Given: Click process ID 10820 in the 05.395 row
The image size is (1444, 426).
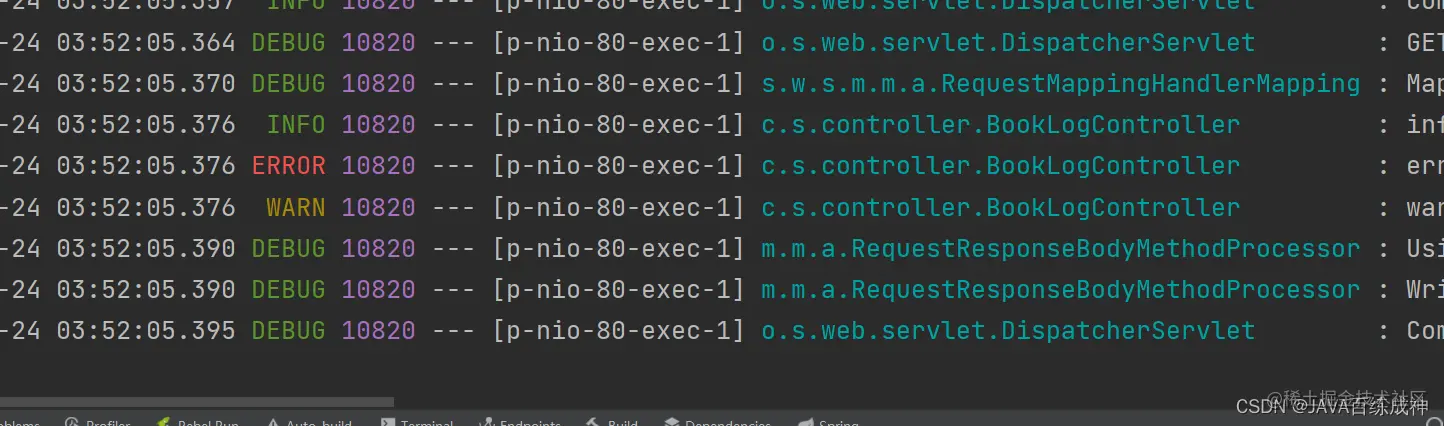Looking at the screenshot, I should [x=378, y=330].
